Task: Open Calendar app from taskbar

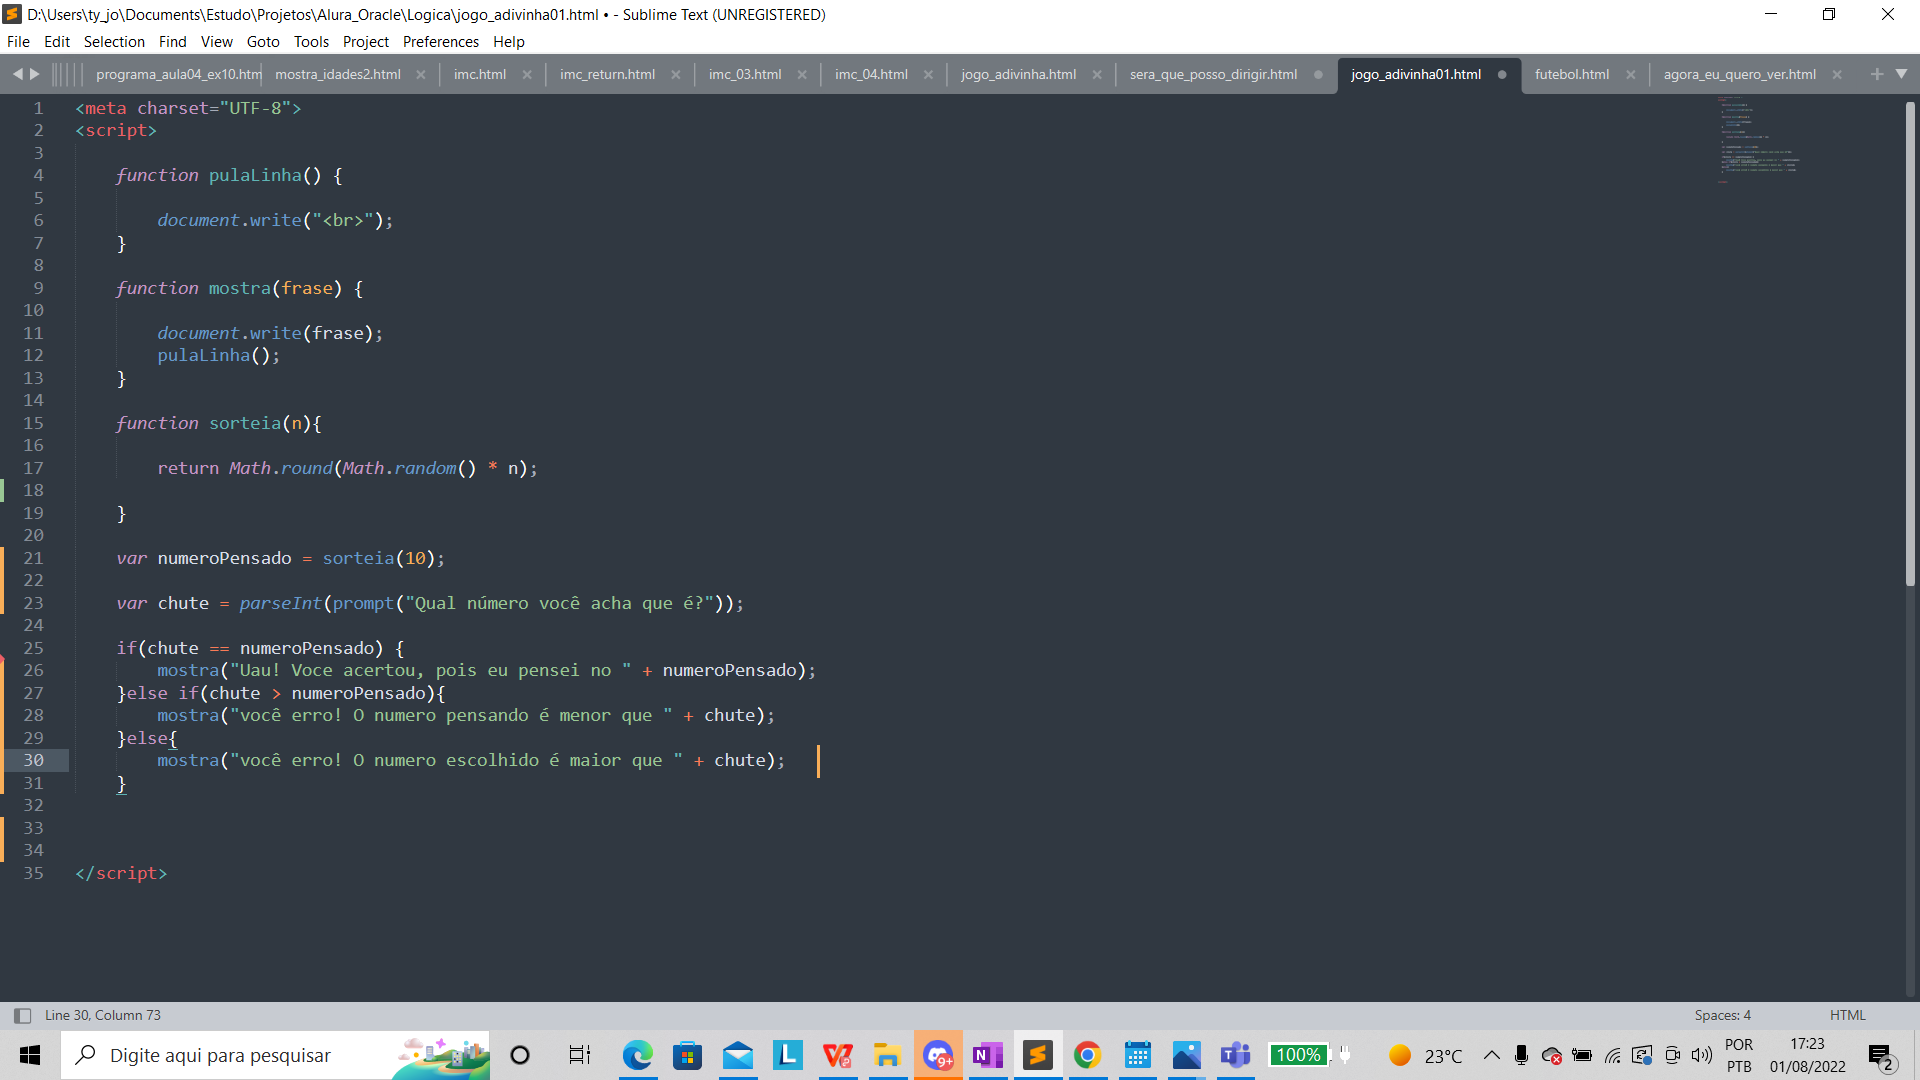Action: [x=1137, y=1055]
